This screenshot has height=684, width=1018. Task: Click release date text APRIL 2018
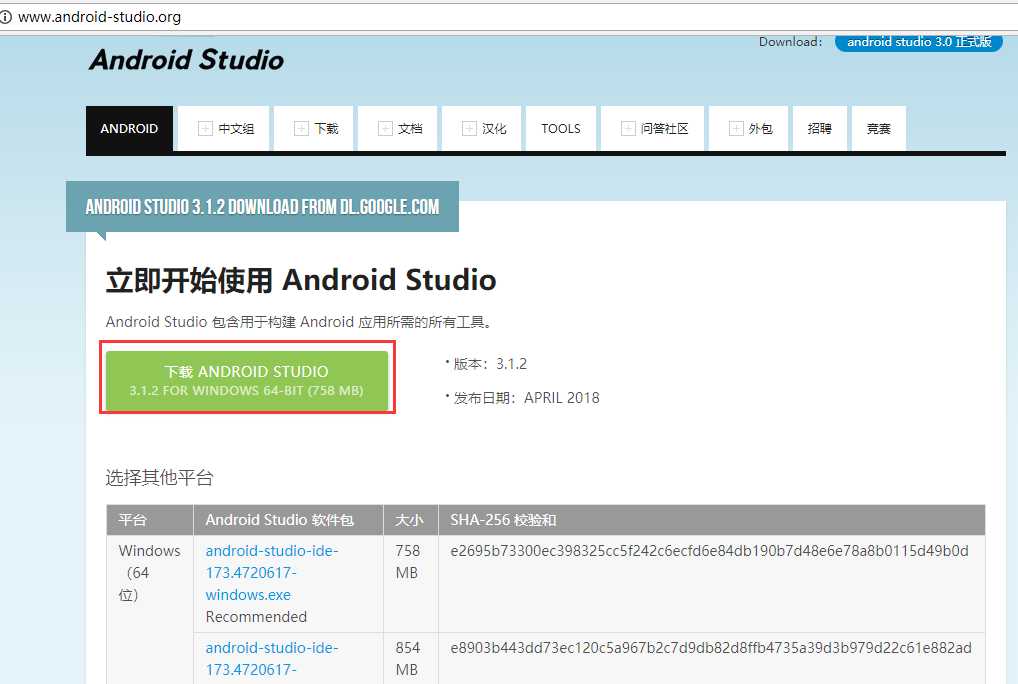point(562,398)
